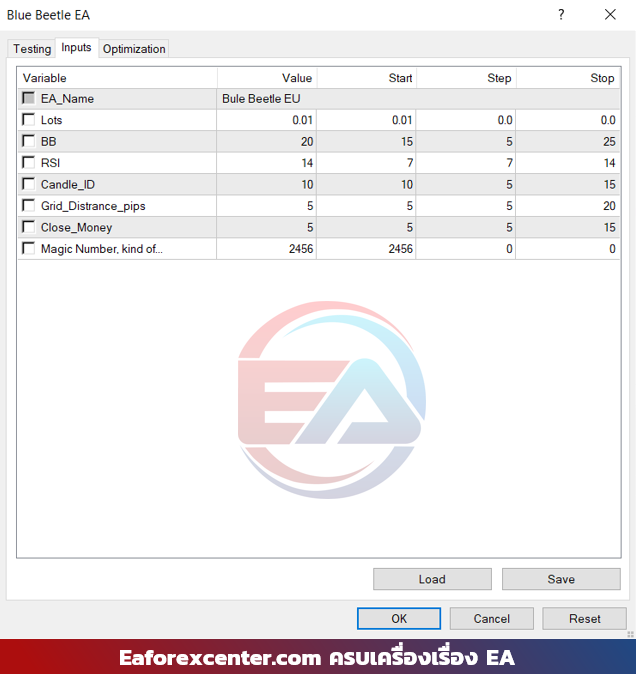This screenshot has width=636, height=674.
Task: Close the Blue Beetle EA dialog
Action: (610, 15)
